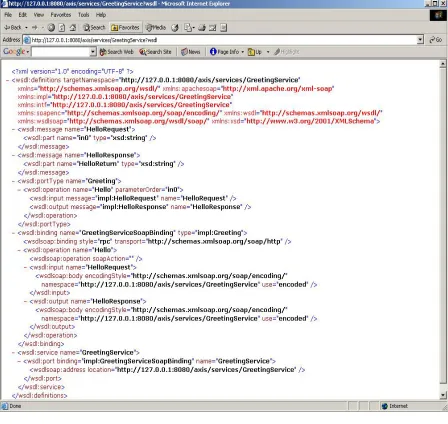The width and height of the screenshot is (448, 424).
Task: Click the vertical scrollbar down arrow
Action: 443,395
